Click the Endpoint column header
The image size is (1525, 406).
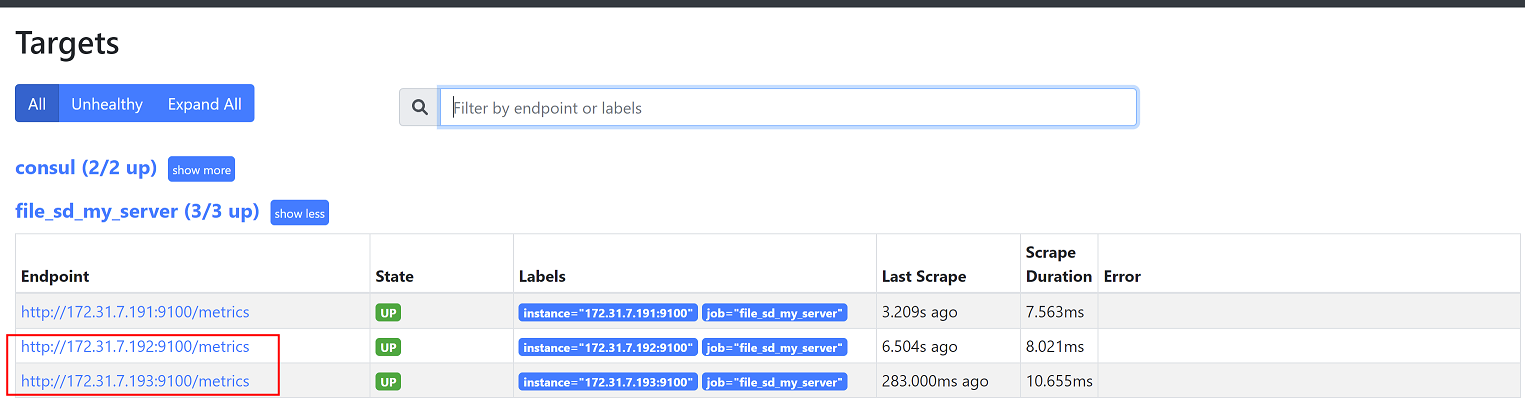[55, 276]
